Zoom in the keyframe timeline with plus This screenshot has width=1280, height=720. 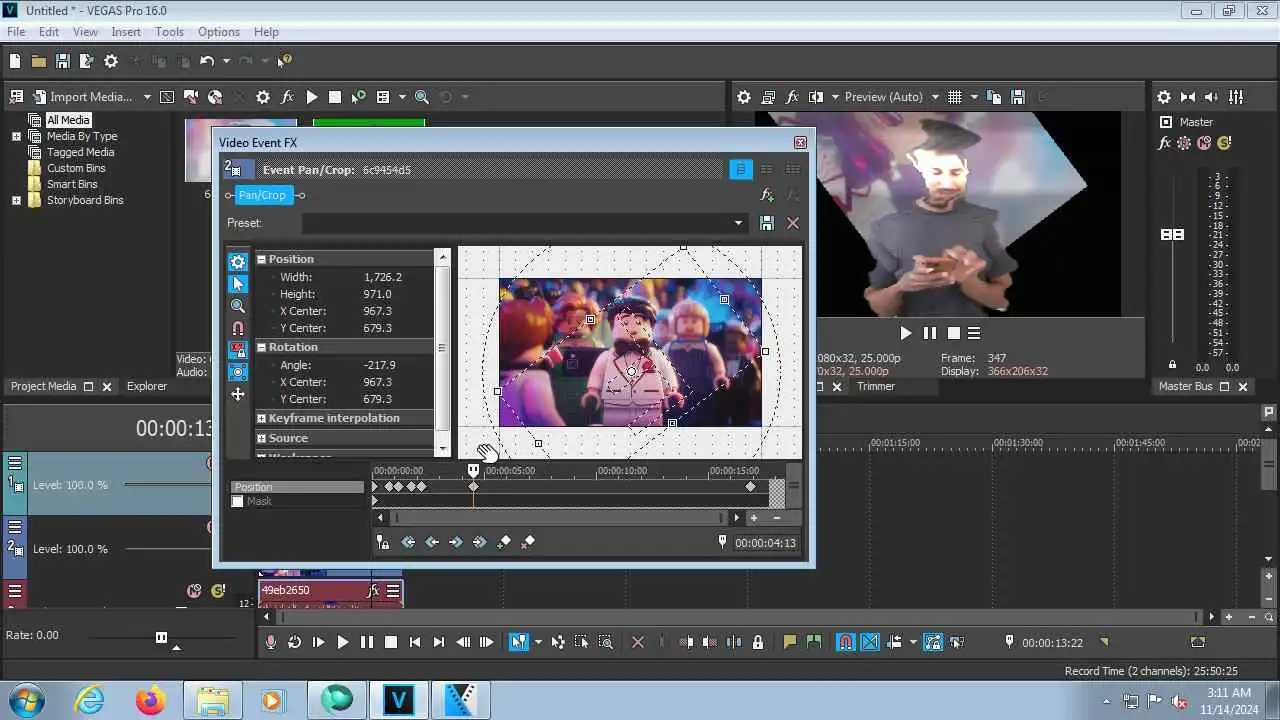[x=754, y=518]
